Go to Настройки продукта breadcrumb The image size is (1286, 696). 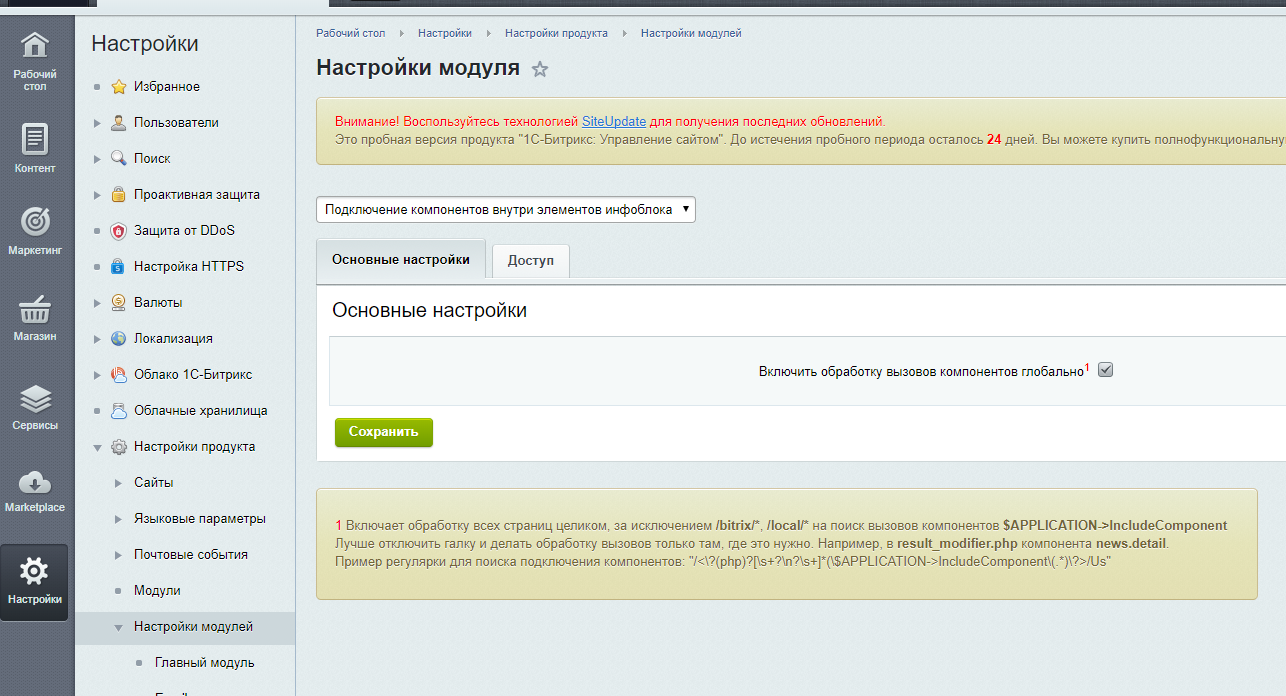point(556,33)
